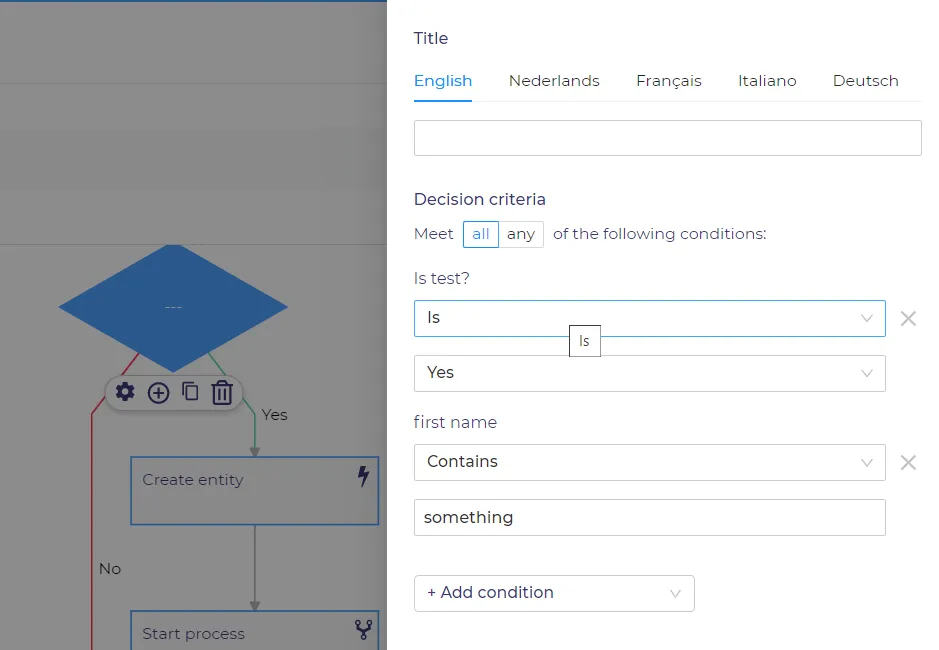Switch to the Français title tab
The width and height of the screenshot is (939, 650).
coord(668,81)
